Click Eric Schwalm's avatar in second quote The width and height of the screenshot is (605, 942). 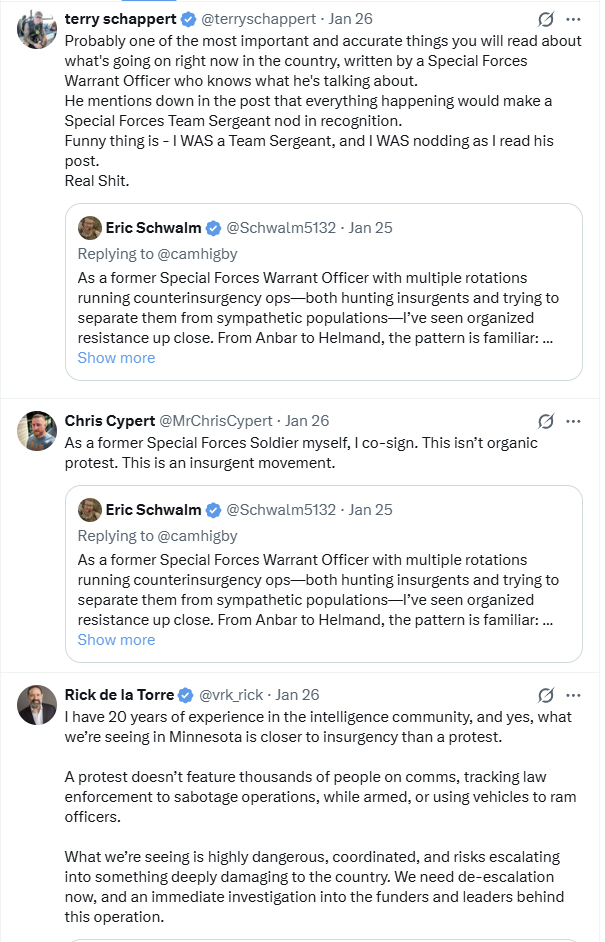tap(89, 509)
